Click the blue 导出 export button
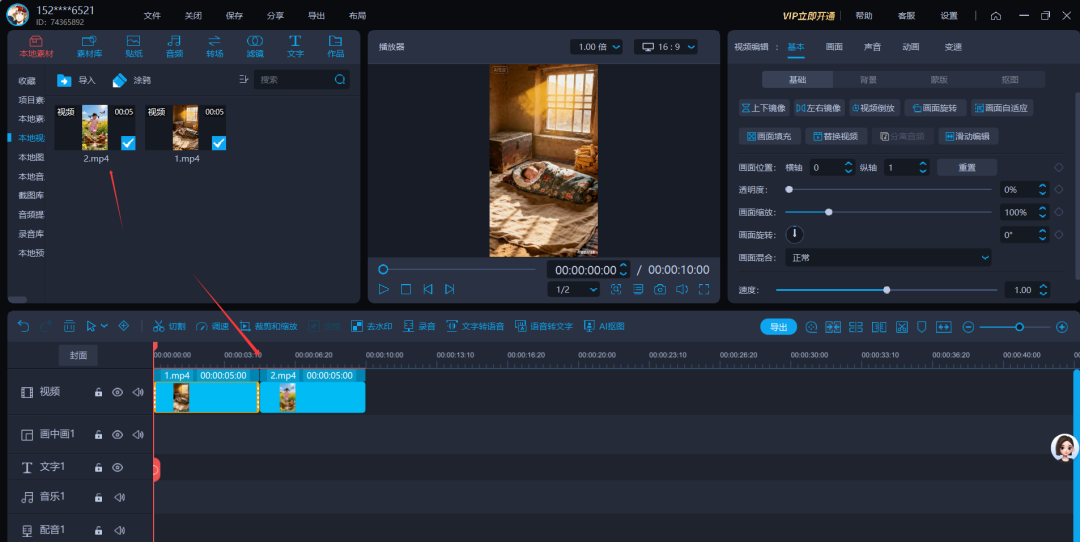1080x542 pixels. 778,327
